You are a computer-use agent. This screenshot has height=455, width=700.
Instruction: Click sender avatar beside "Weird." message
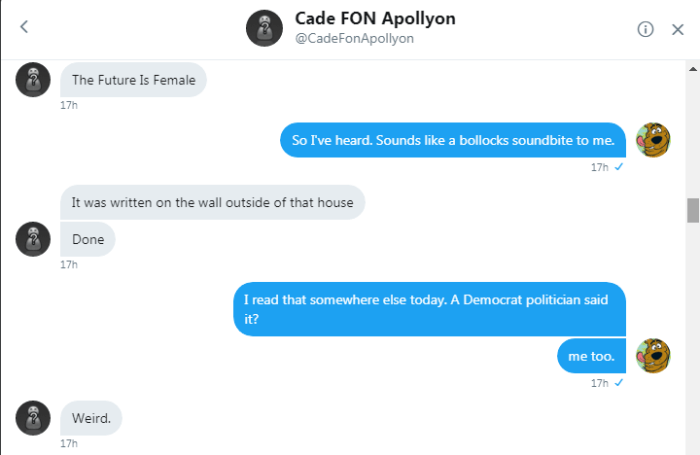33,417
